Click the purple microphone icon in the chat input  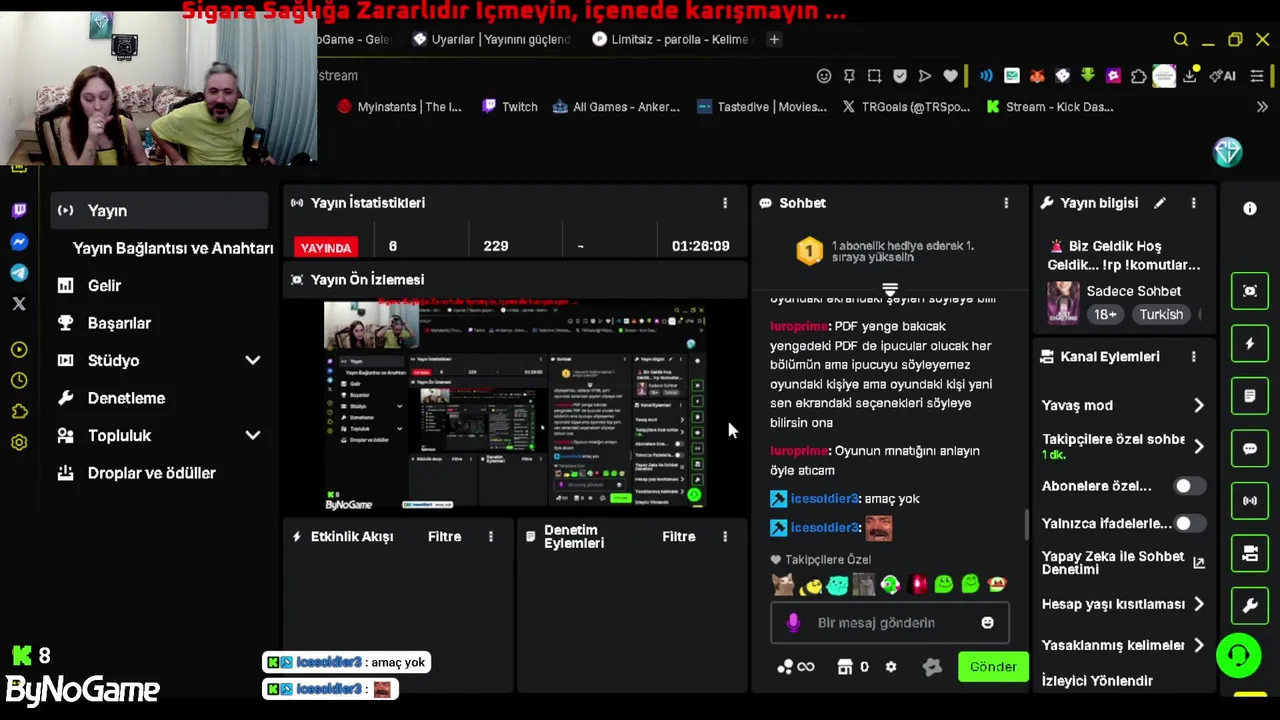[793, 623]
